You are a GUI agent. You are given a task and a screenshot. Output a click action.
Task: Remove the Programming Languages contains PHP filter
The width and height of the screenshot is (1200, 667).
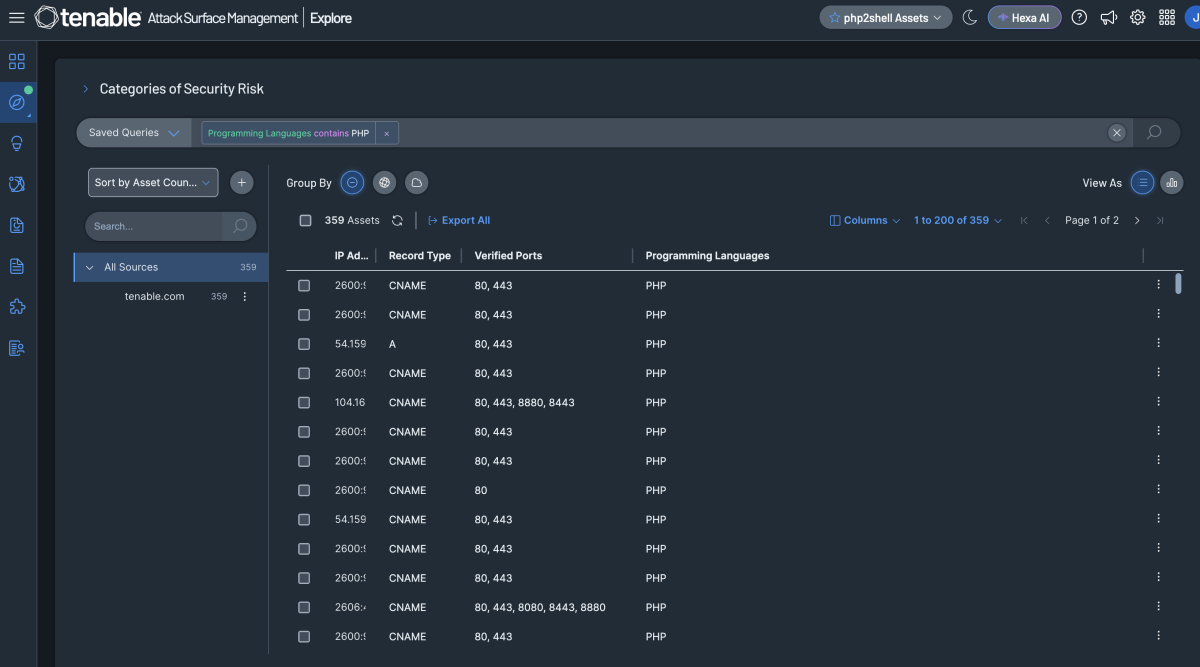pyautogui.click(x=387, y=133)
